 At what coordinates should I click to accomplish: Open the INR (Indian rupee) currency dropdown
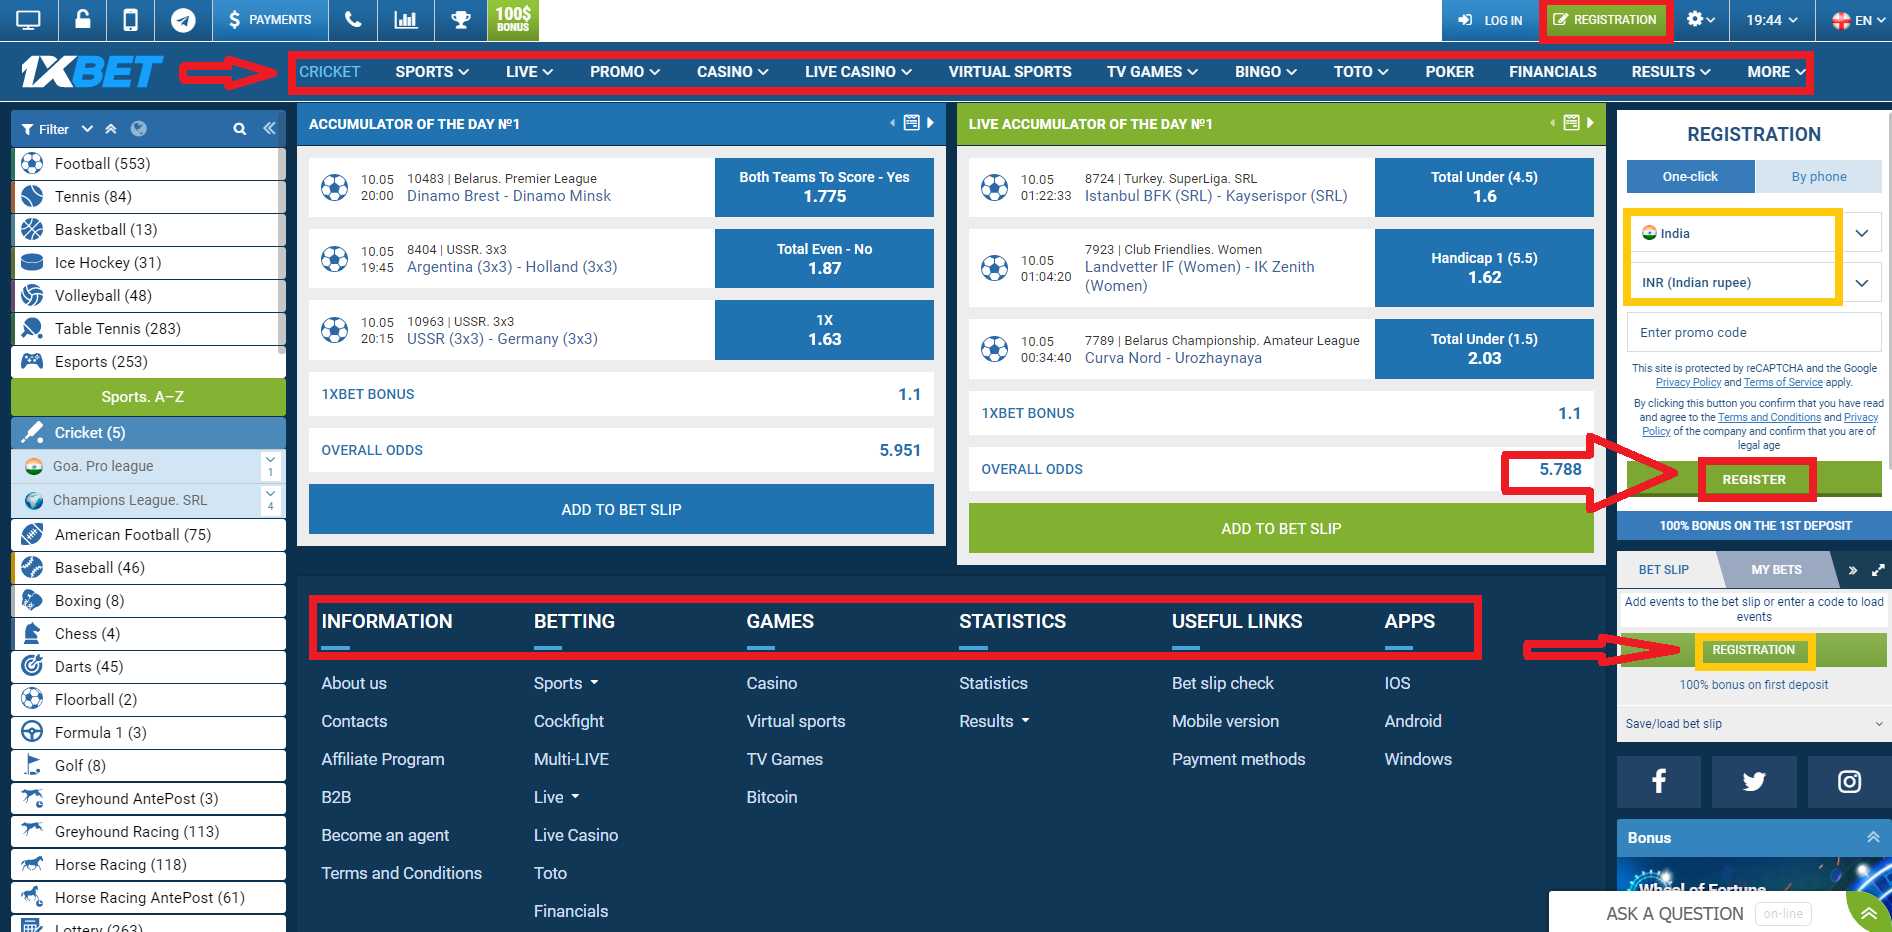pyautogui.click(x=1754, y=283)
